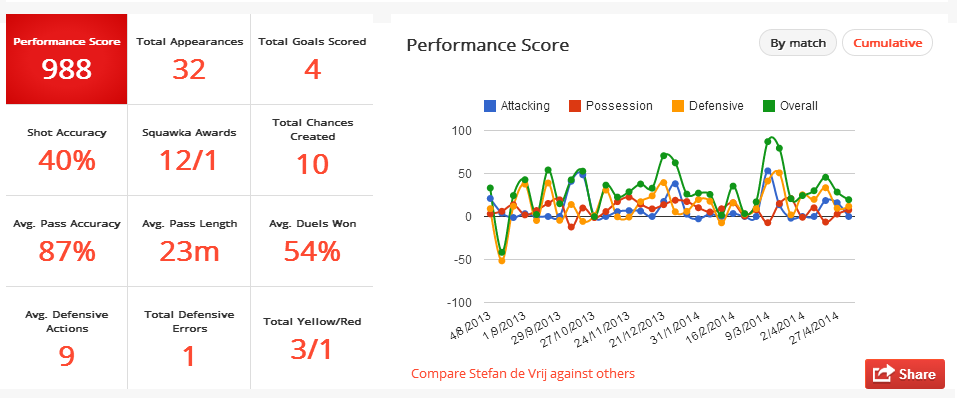
Task: Select the Squawka Awards tile
Action: (189, 150)
